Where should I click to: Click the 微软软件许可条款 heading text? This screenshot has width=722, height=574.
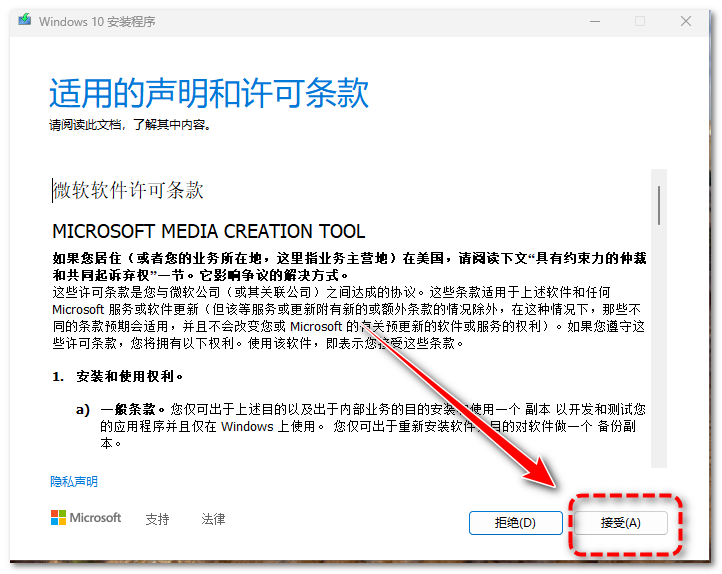pos(128,190)
